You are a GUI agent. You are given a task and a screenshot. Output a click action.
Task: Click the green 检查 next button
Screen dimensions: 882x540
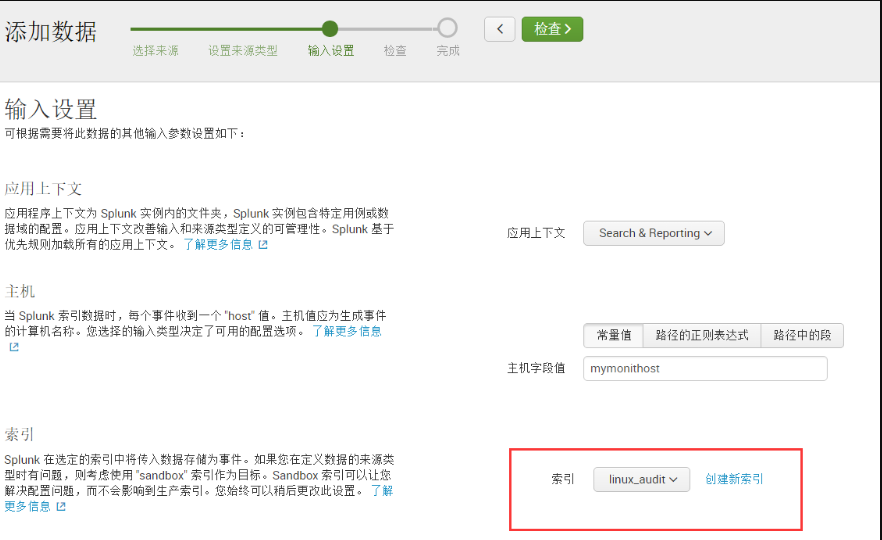[552, 29]
